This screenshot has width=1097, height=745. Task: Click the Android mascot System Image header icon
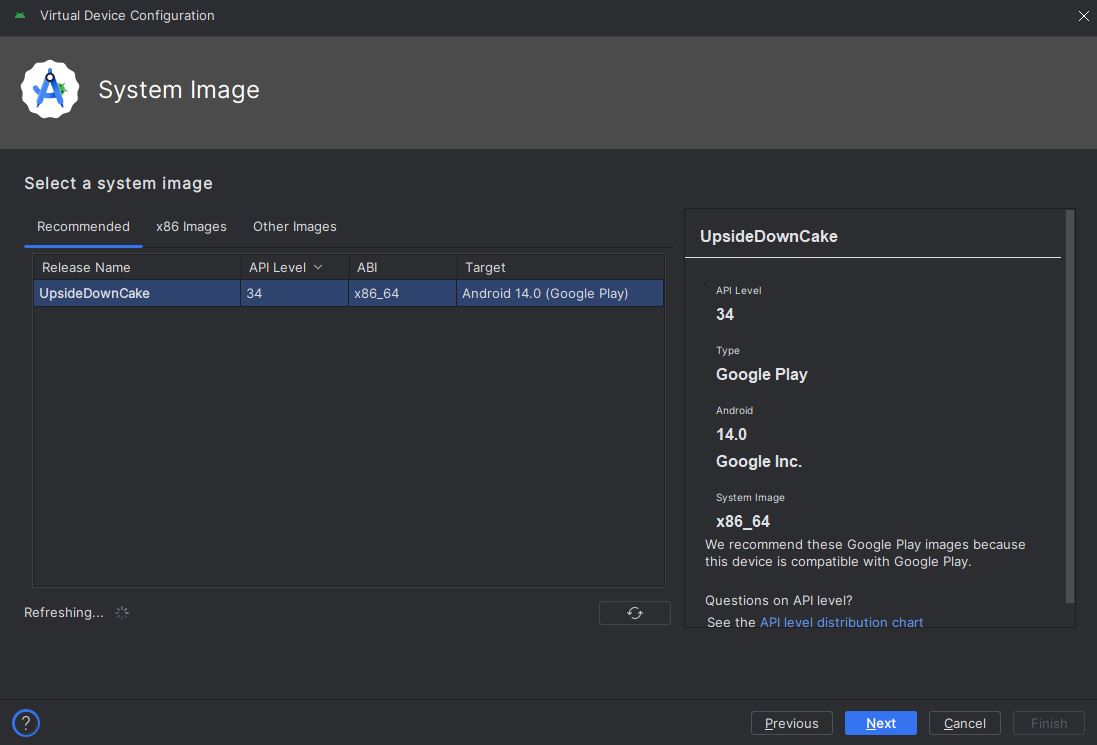pos(49,89)
